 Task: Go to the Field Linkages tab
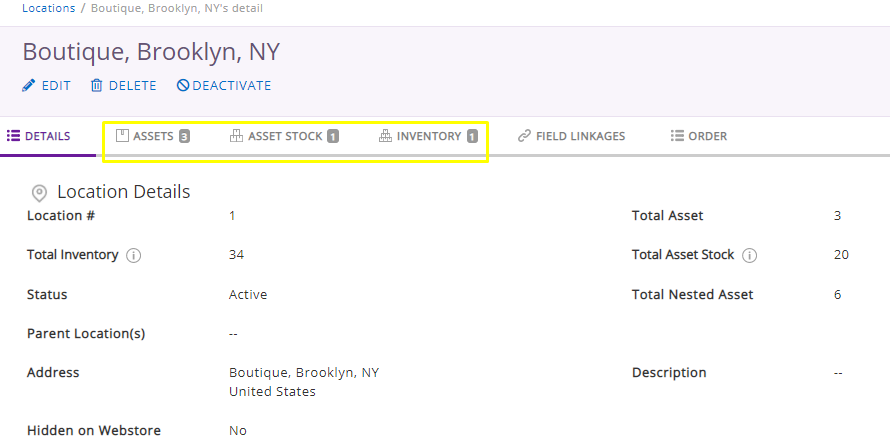click(571, 136)
